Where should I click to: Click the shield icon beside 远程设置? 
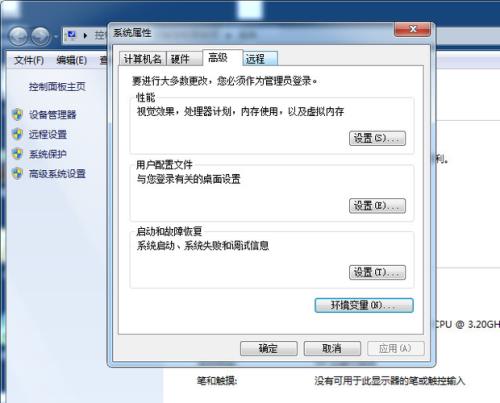point(17,134)
